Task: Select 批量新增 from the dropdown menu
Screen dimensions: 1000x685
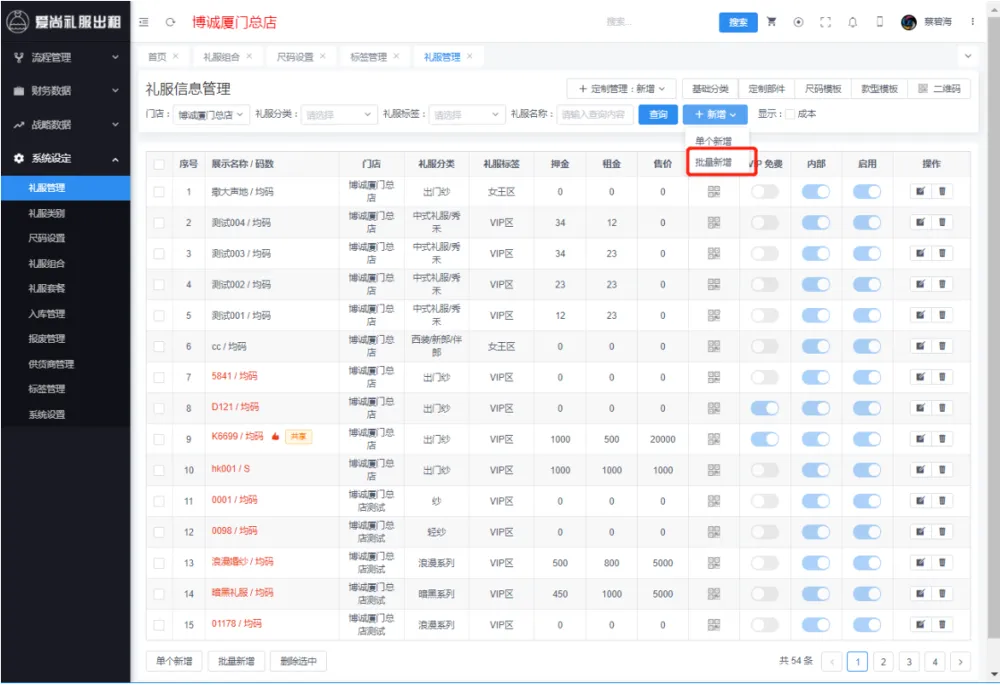Action: click(713, 162)
